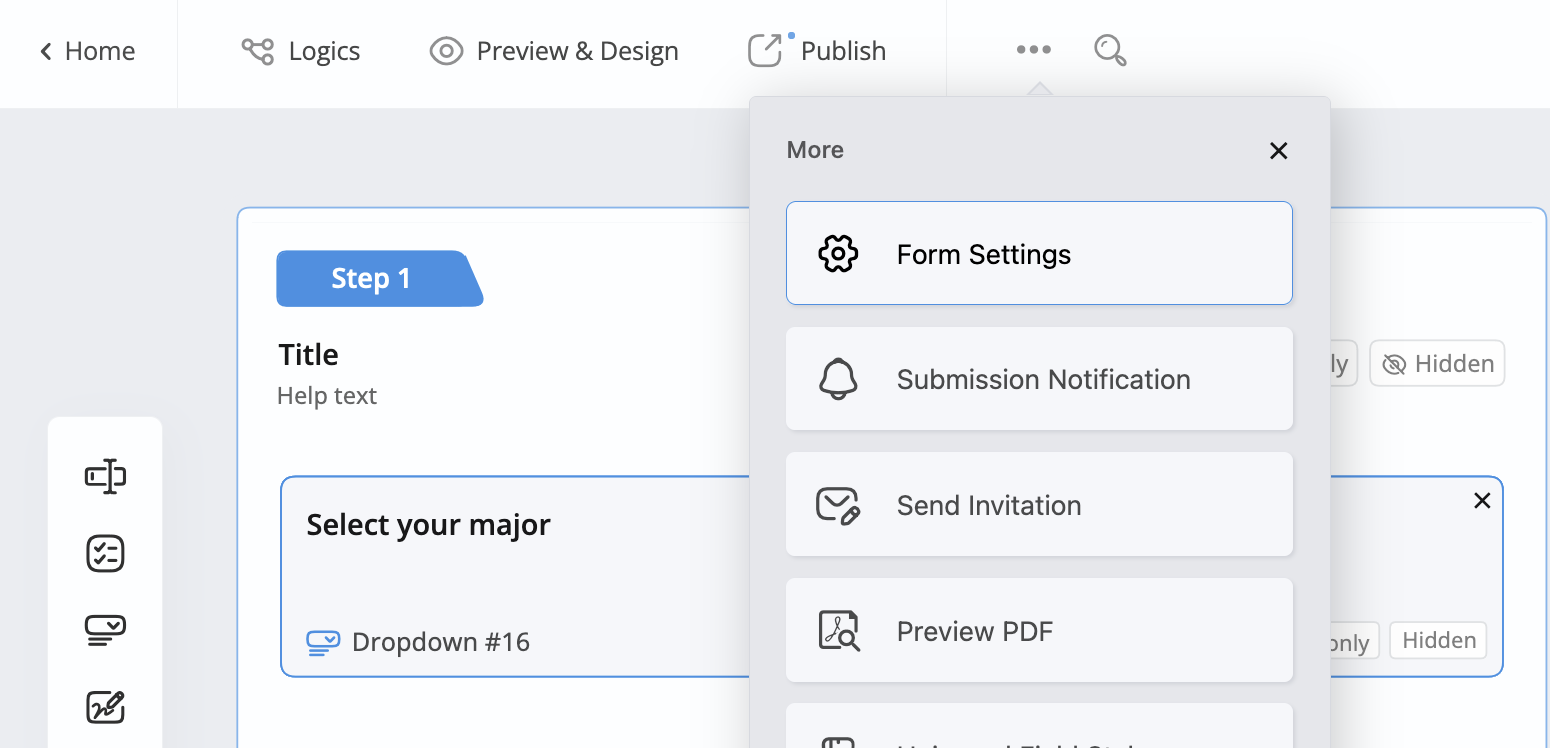Click the Preview & Design eye icon
The image size is (1550, 748).
point(446,51)
